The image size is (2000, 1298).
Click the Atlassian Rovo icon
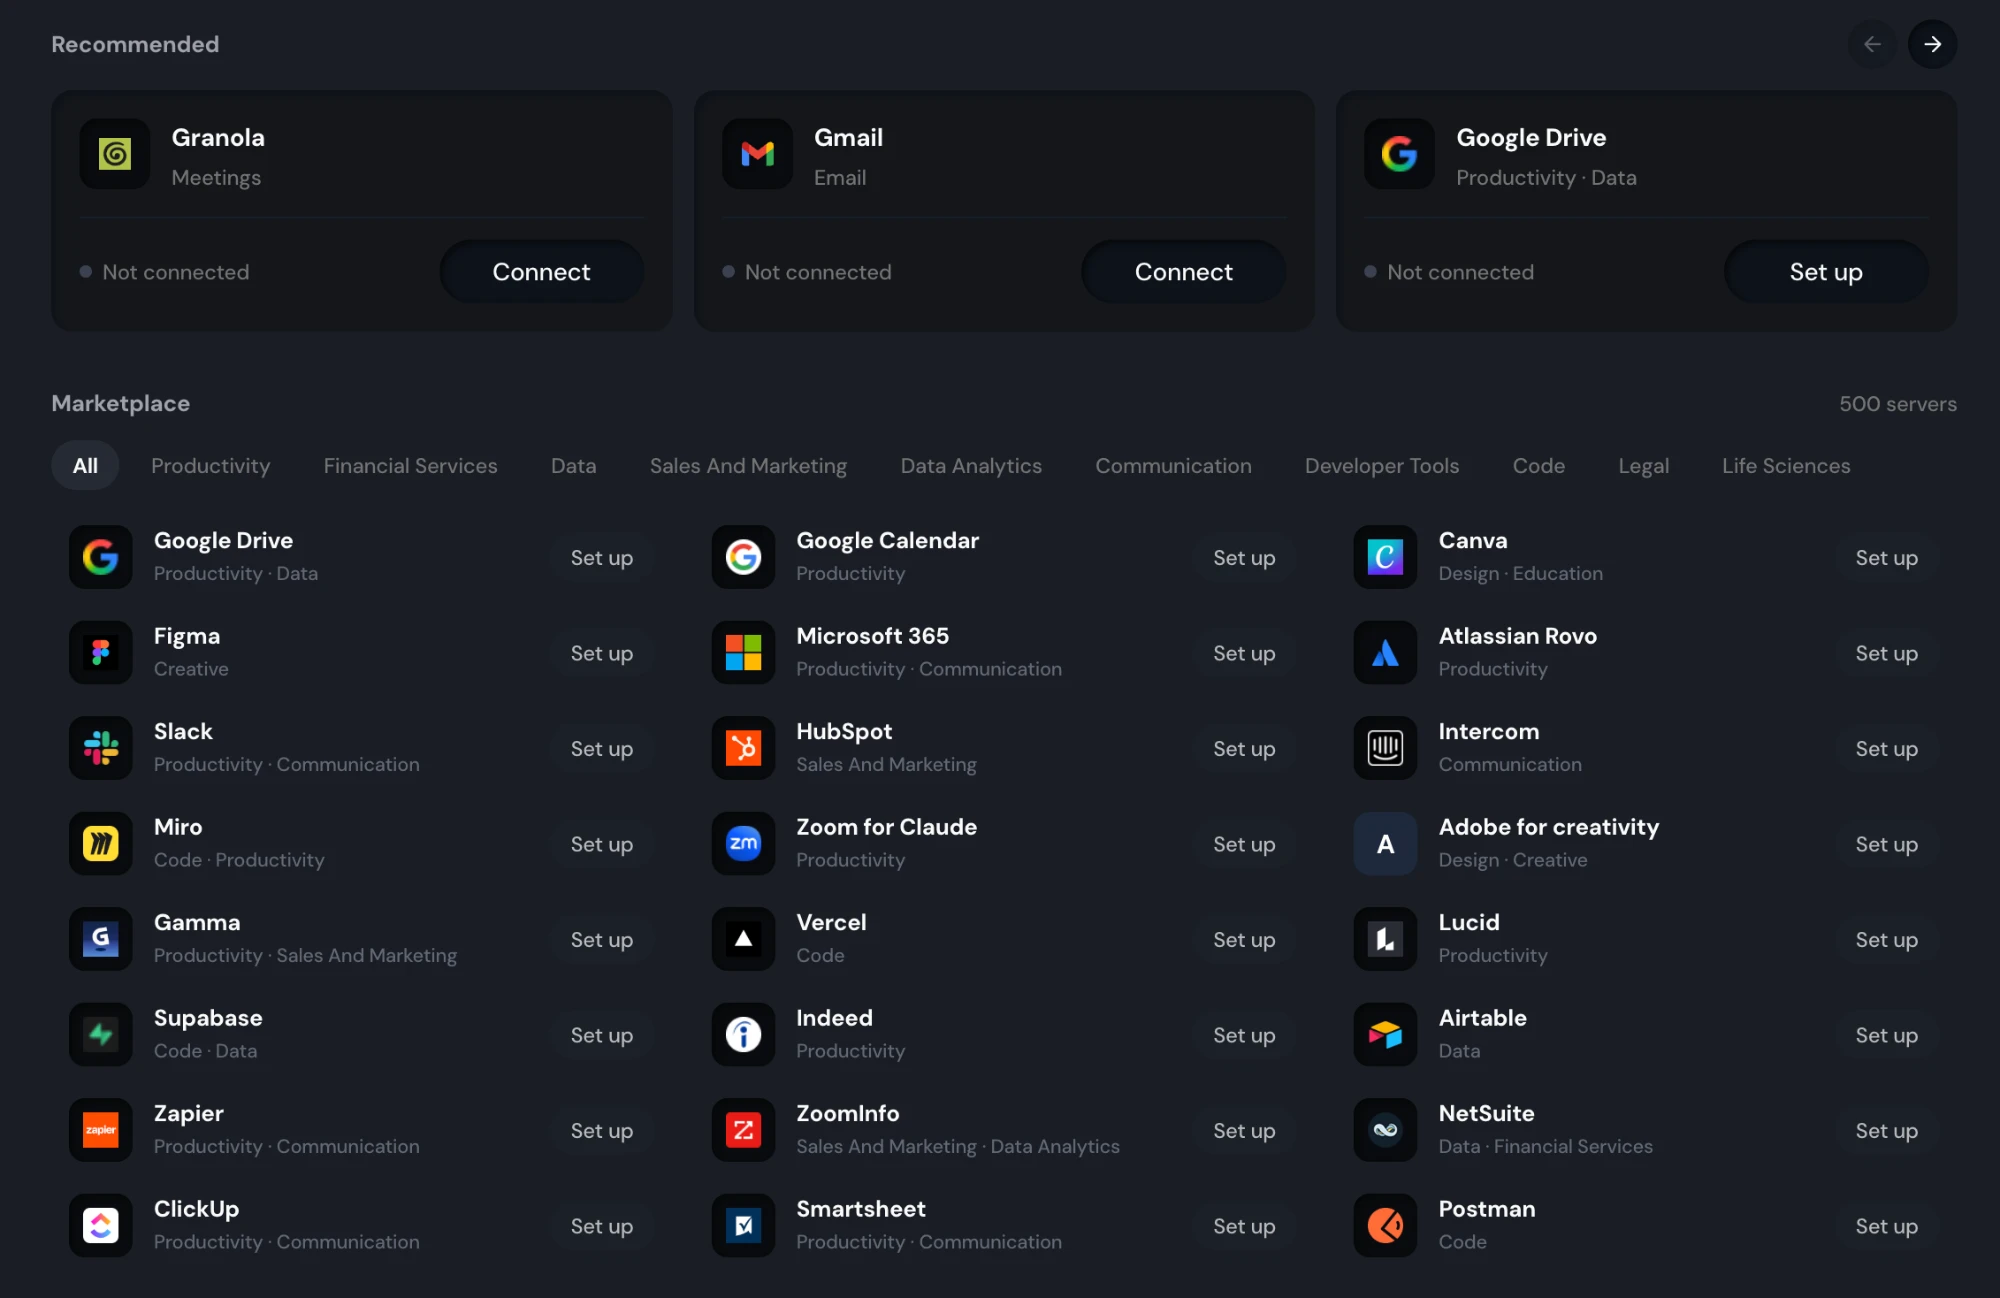[1385, 652]
